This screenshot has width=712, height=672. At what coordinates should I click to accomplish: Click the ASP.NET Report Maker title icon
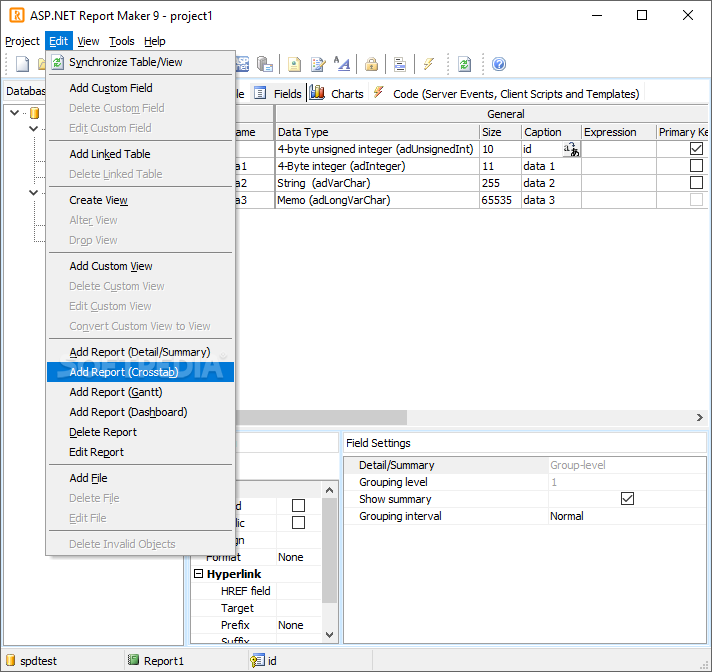(x=17, y=15)
